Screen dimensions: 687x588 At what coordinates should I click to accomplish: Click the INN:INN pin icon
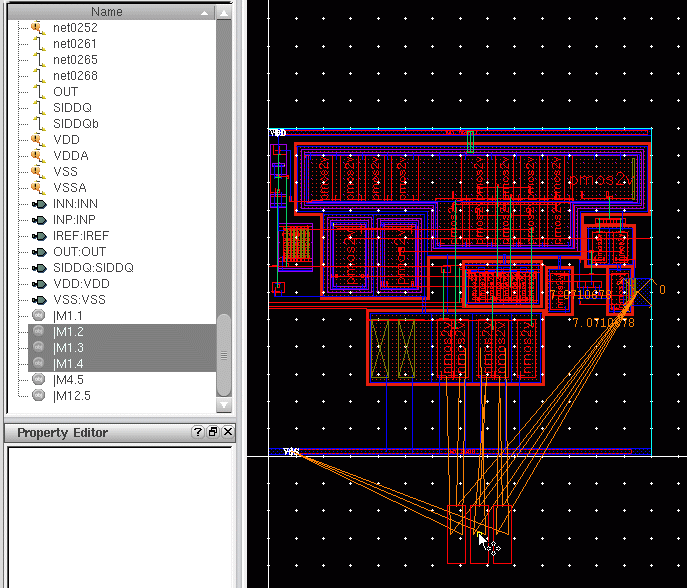pyautogui.click(x=40, y=204)
